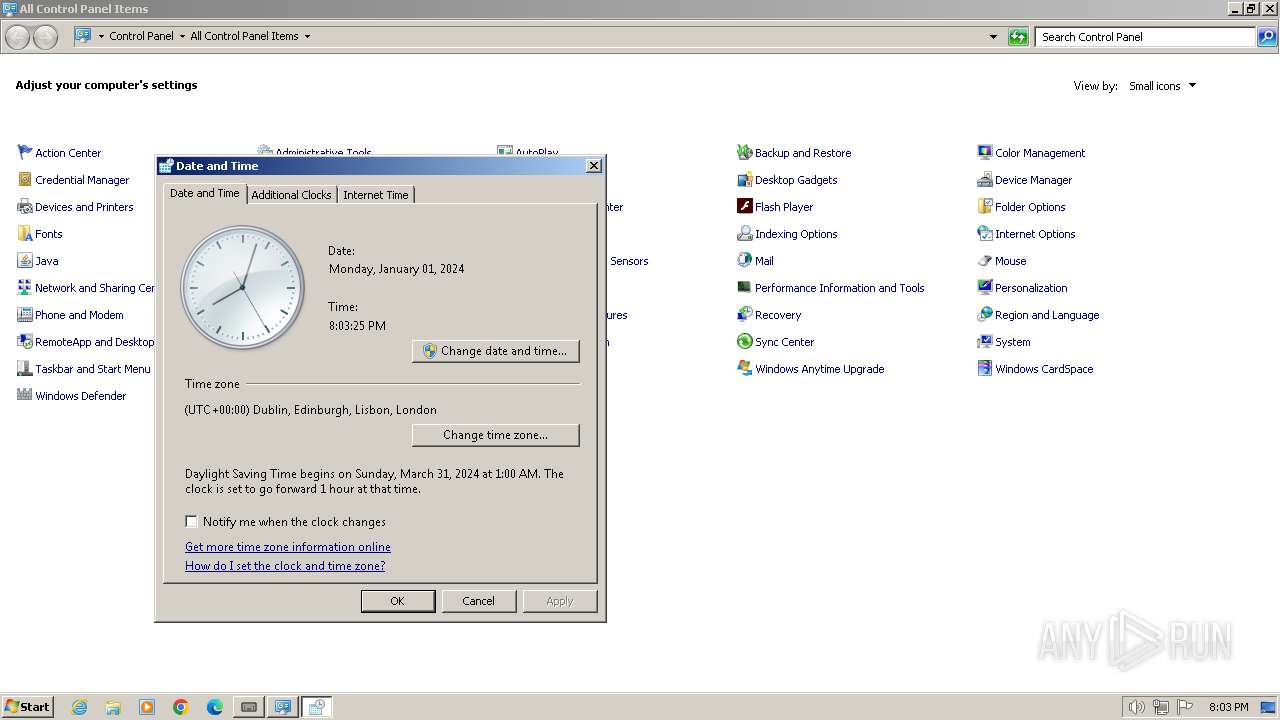Open Windows Anytime Upgrade icon
1280x720 pixels.
click(744, 369)
